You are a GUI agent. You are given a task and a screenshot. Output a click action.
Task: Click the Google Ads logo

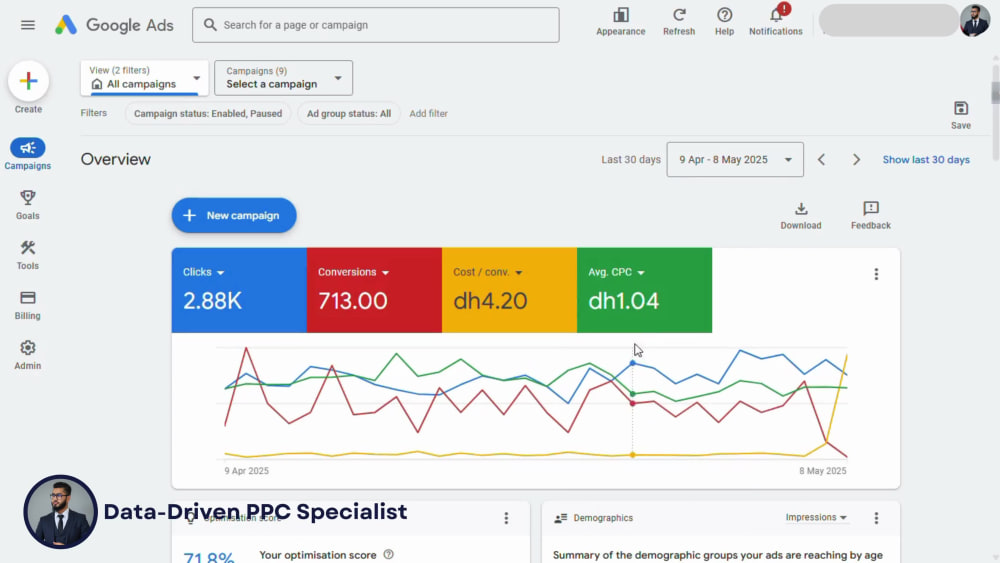coord(114,25)
